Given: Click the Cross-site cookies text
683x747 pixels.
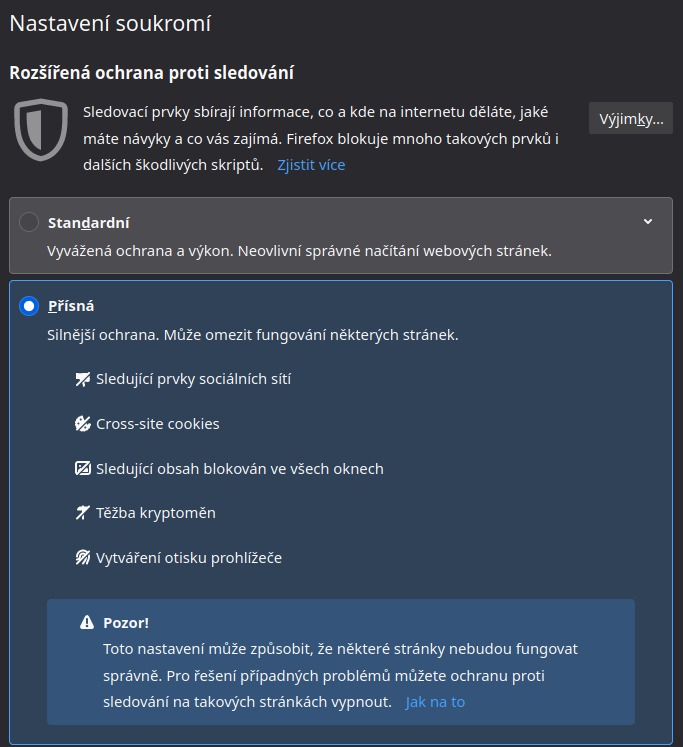Looking at the screenshot, I should (x=158, y=424).
